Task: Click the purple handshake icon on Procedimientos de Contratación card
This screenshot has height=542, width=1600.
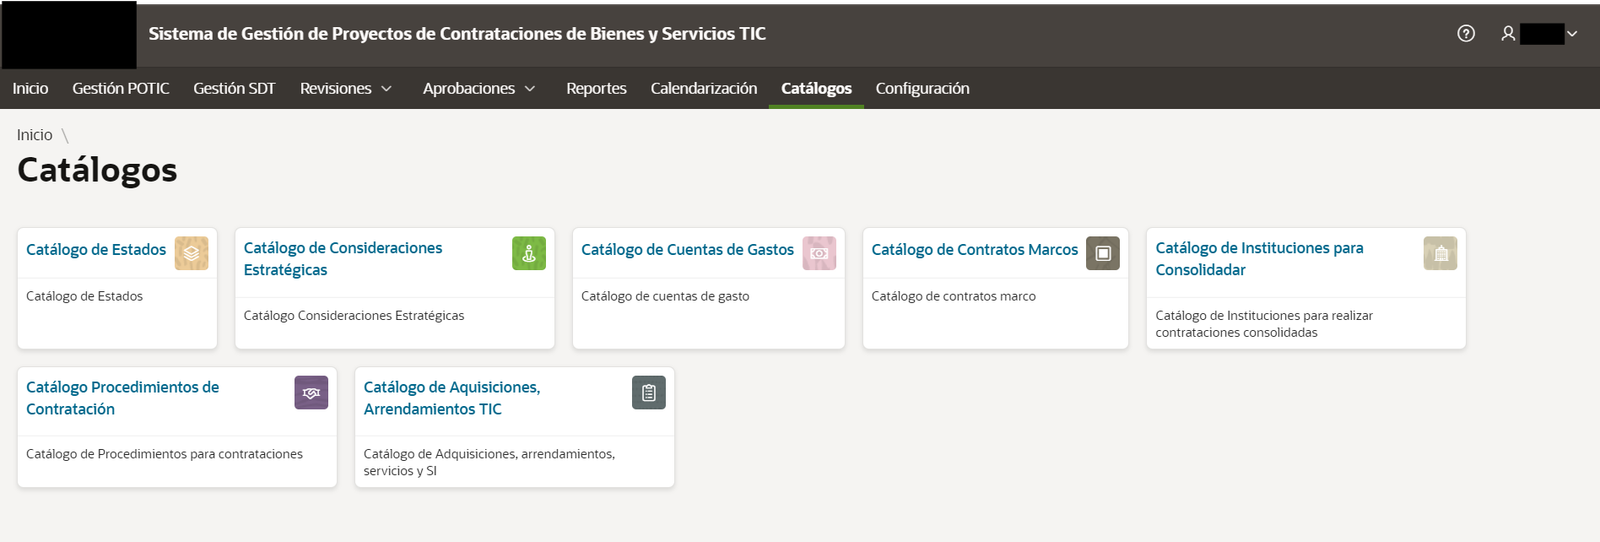Action: pyautogui.click(x=311, y=392)
